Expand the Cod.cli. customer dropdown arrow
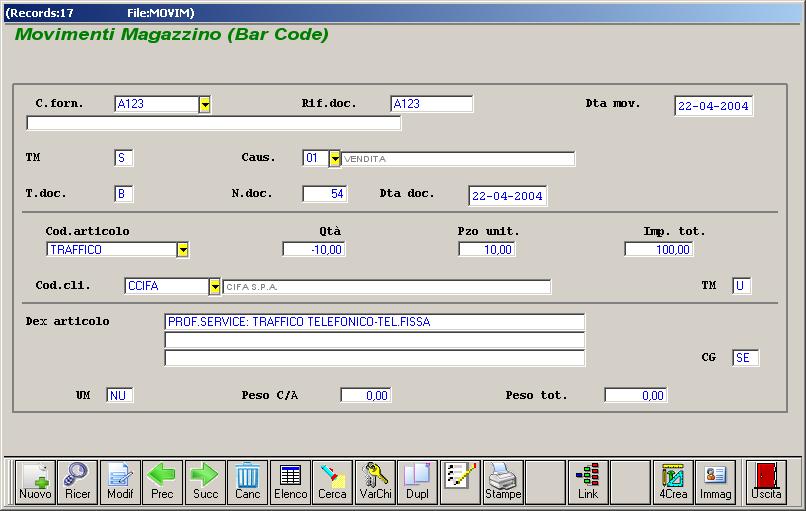The width and height of the screenshot is (806, 511). 214,286
